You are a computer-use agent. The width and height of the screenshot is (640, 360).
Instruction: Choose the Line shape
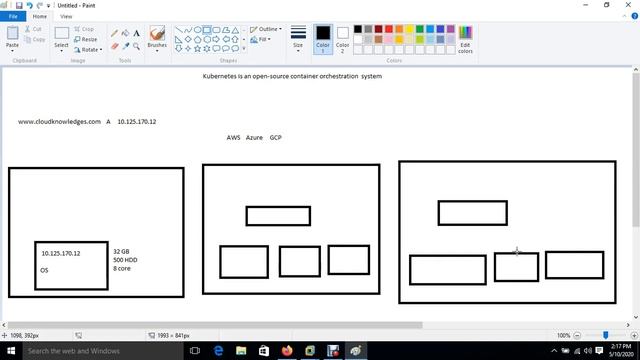pyautogui.click(x=178, y=30)
